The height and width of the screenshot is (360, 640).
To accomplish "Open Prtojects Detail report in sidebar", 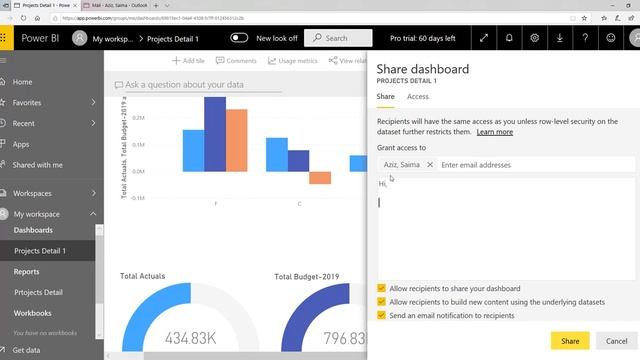I will click(x=38, y=292).
